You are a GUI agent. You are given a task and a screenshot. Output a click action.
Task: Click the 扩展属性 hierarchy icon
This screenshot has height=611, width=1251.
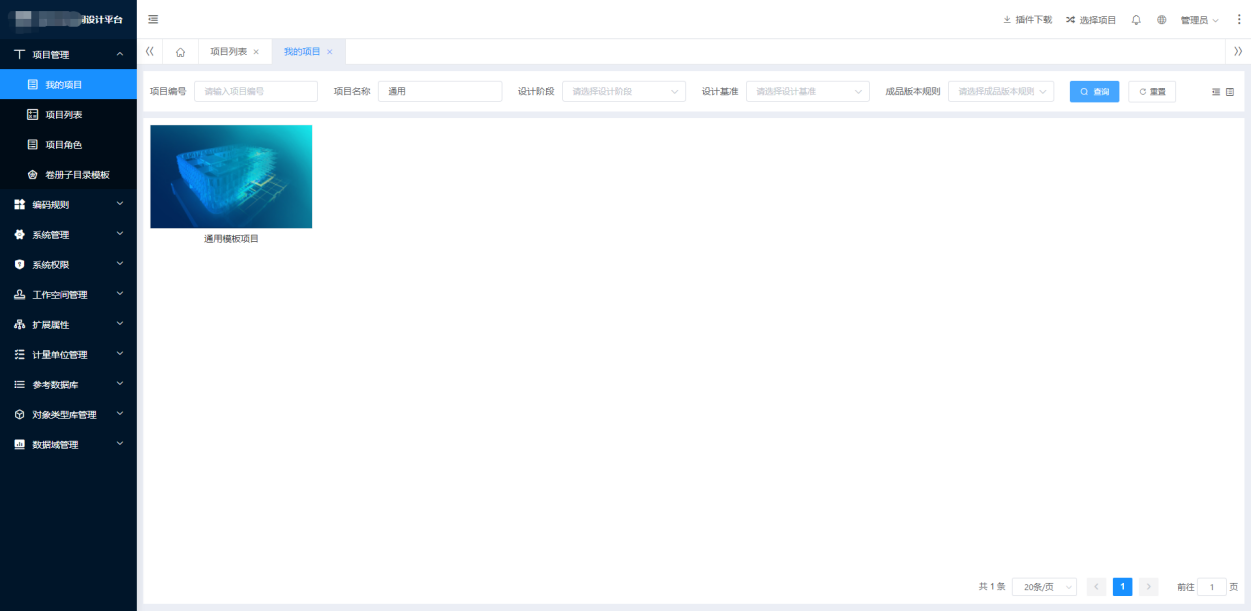[19, 324]
